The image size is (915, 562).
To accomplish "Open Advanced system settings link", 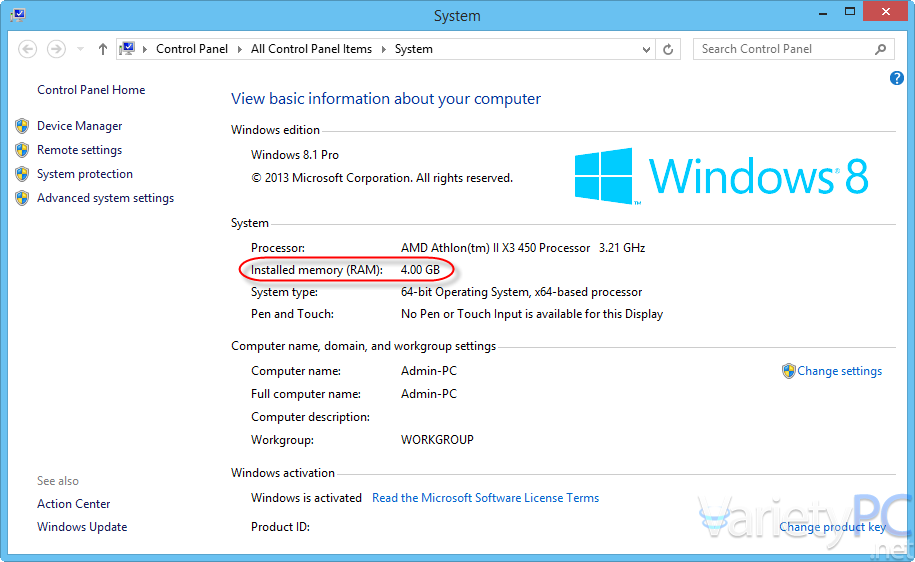I will (106, 198).
